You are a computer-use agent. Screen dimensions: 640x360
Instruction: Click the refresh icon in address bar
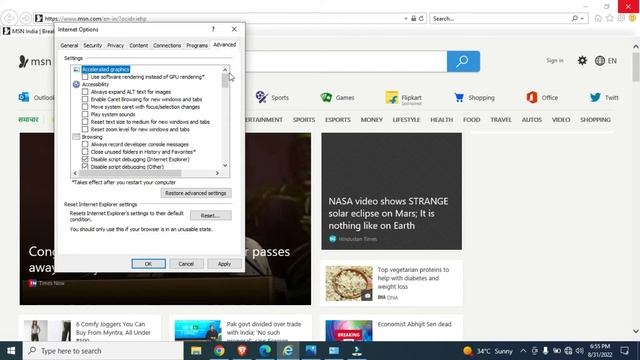[x=421, y=18]
